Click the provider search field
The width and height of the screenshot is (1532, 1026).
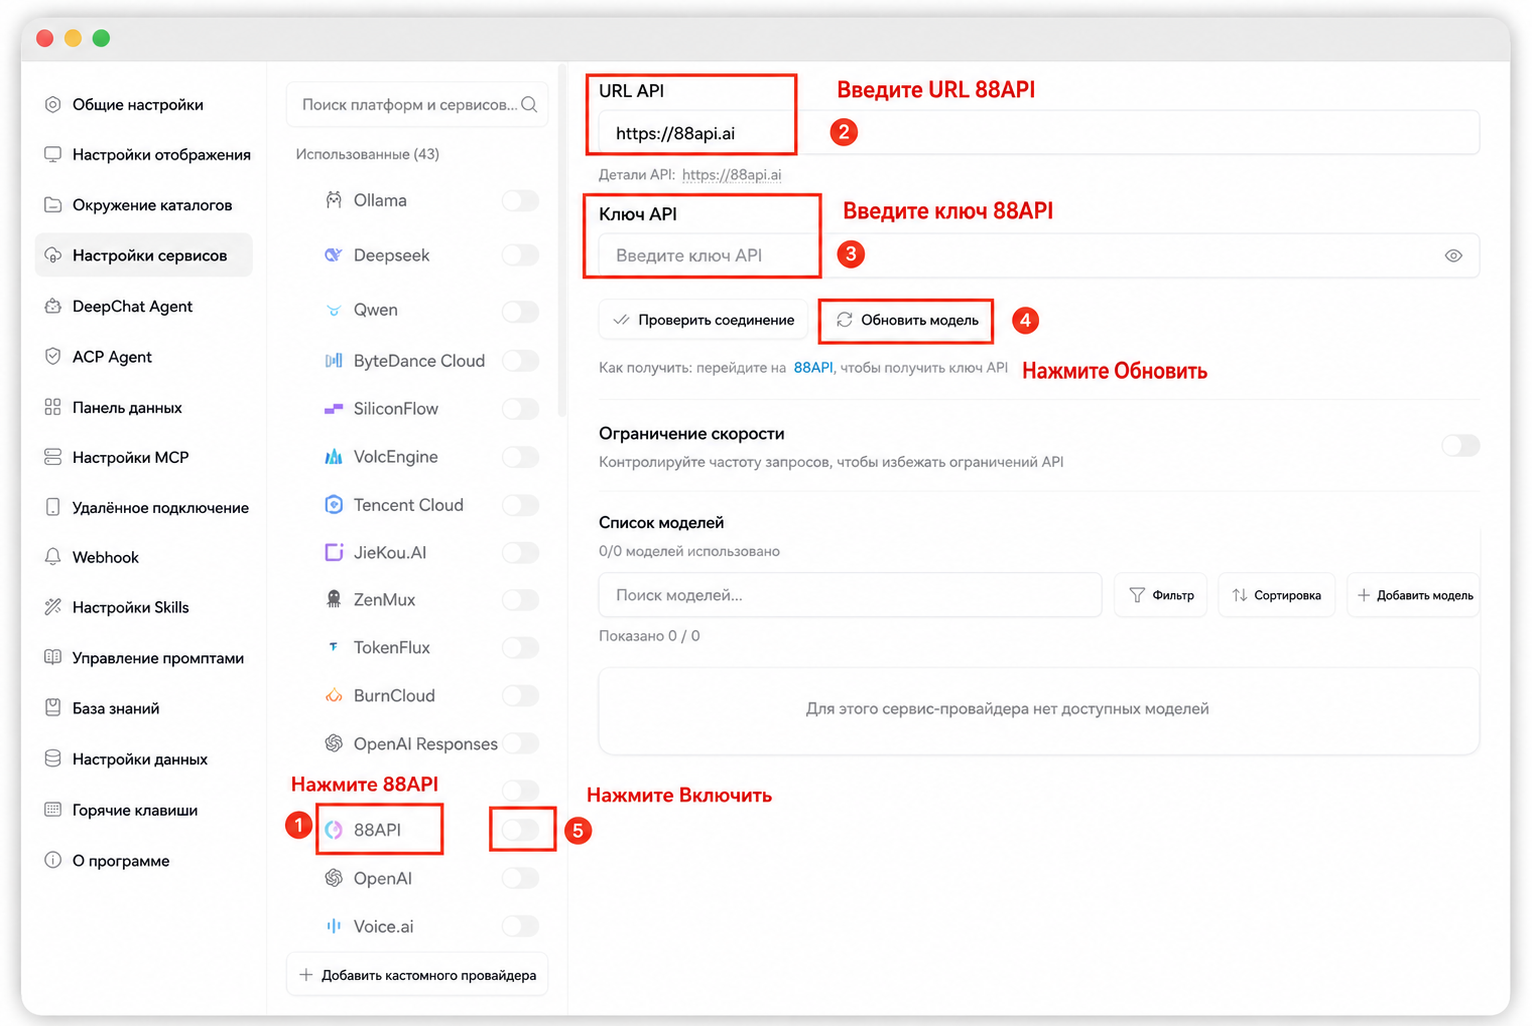coord(417,104)
